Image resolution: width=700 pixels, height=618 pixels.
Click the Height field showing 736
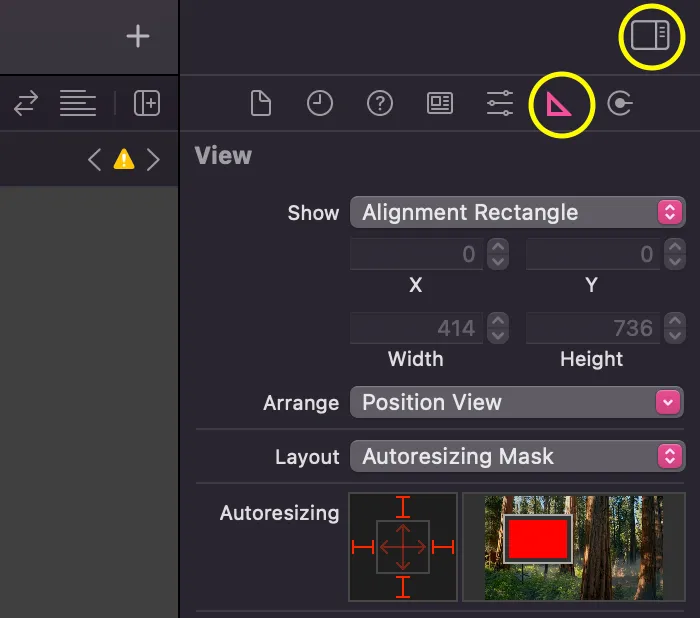[x=592, y=328]
